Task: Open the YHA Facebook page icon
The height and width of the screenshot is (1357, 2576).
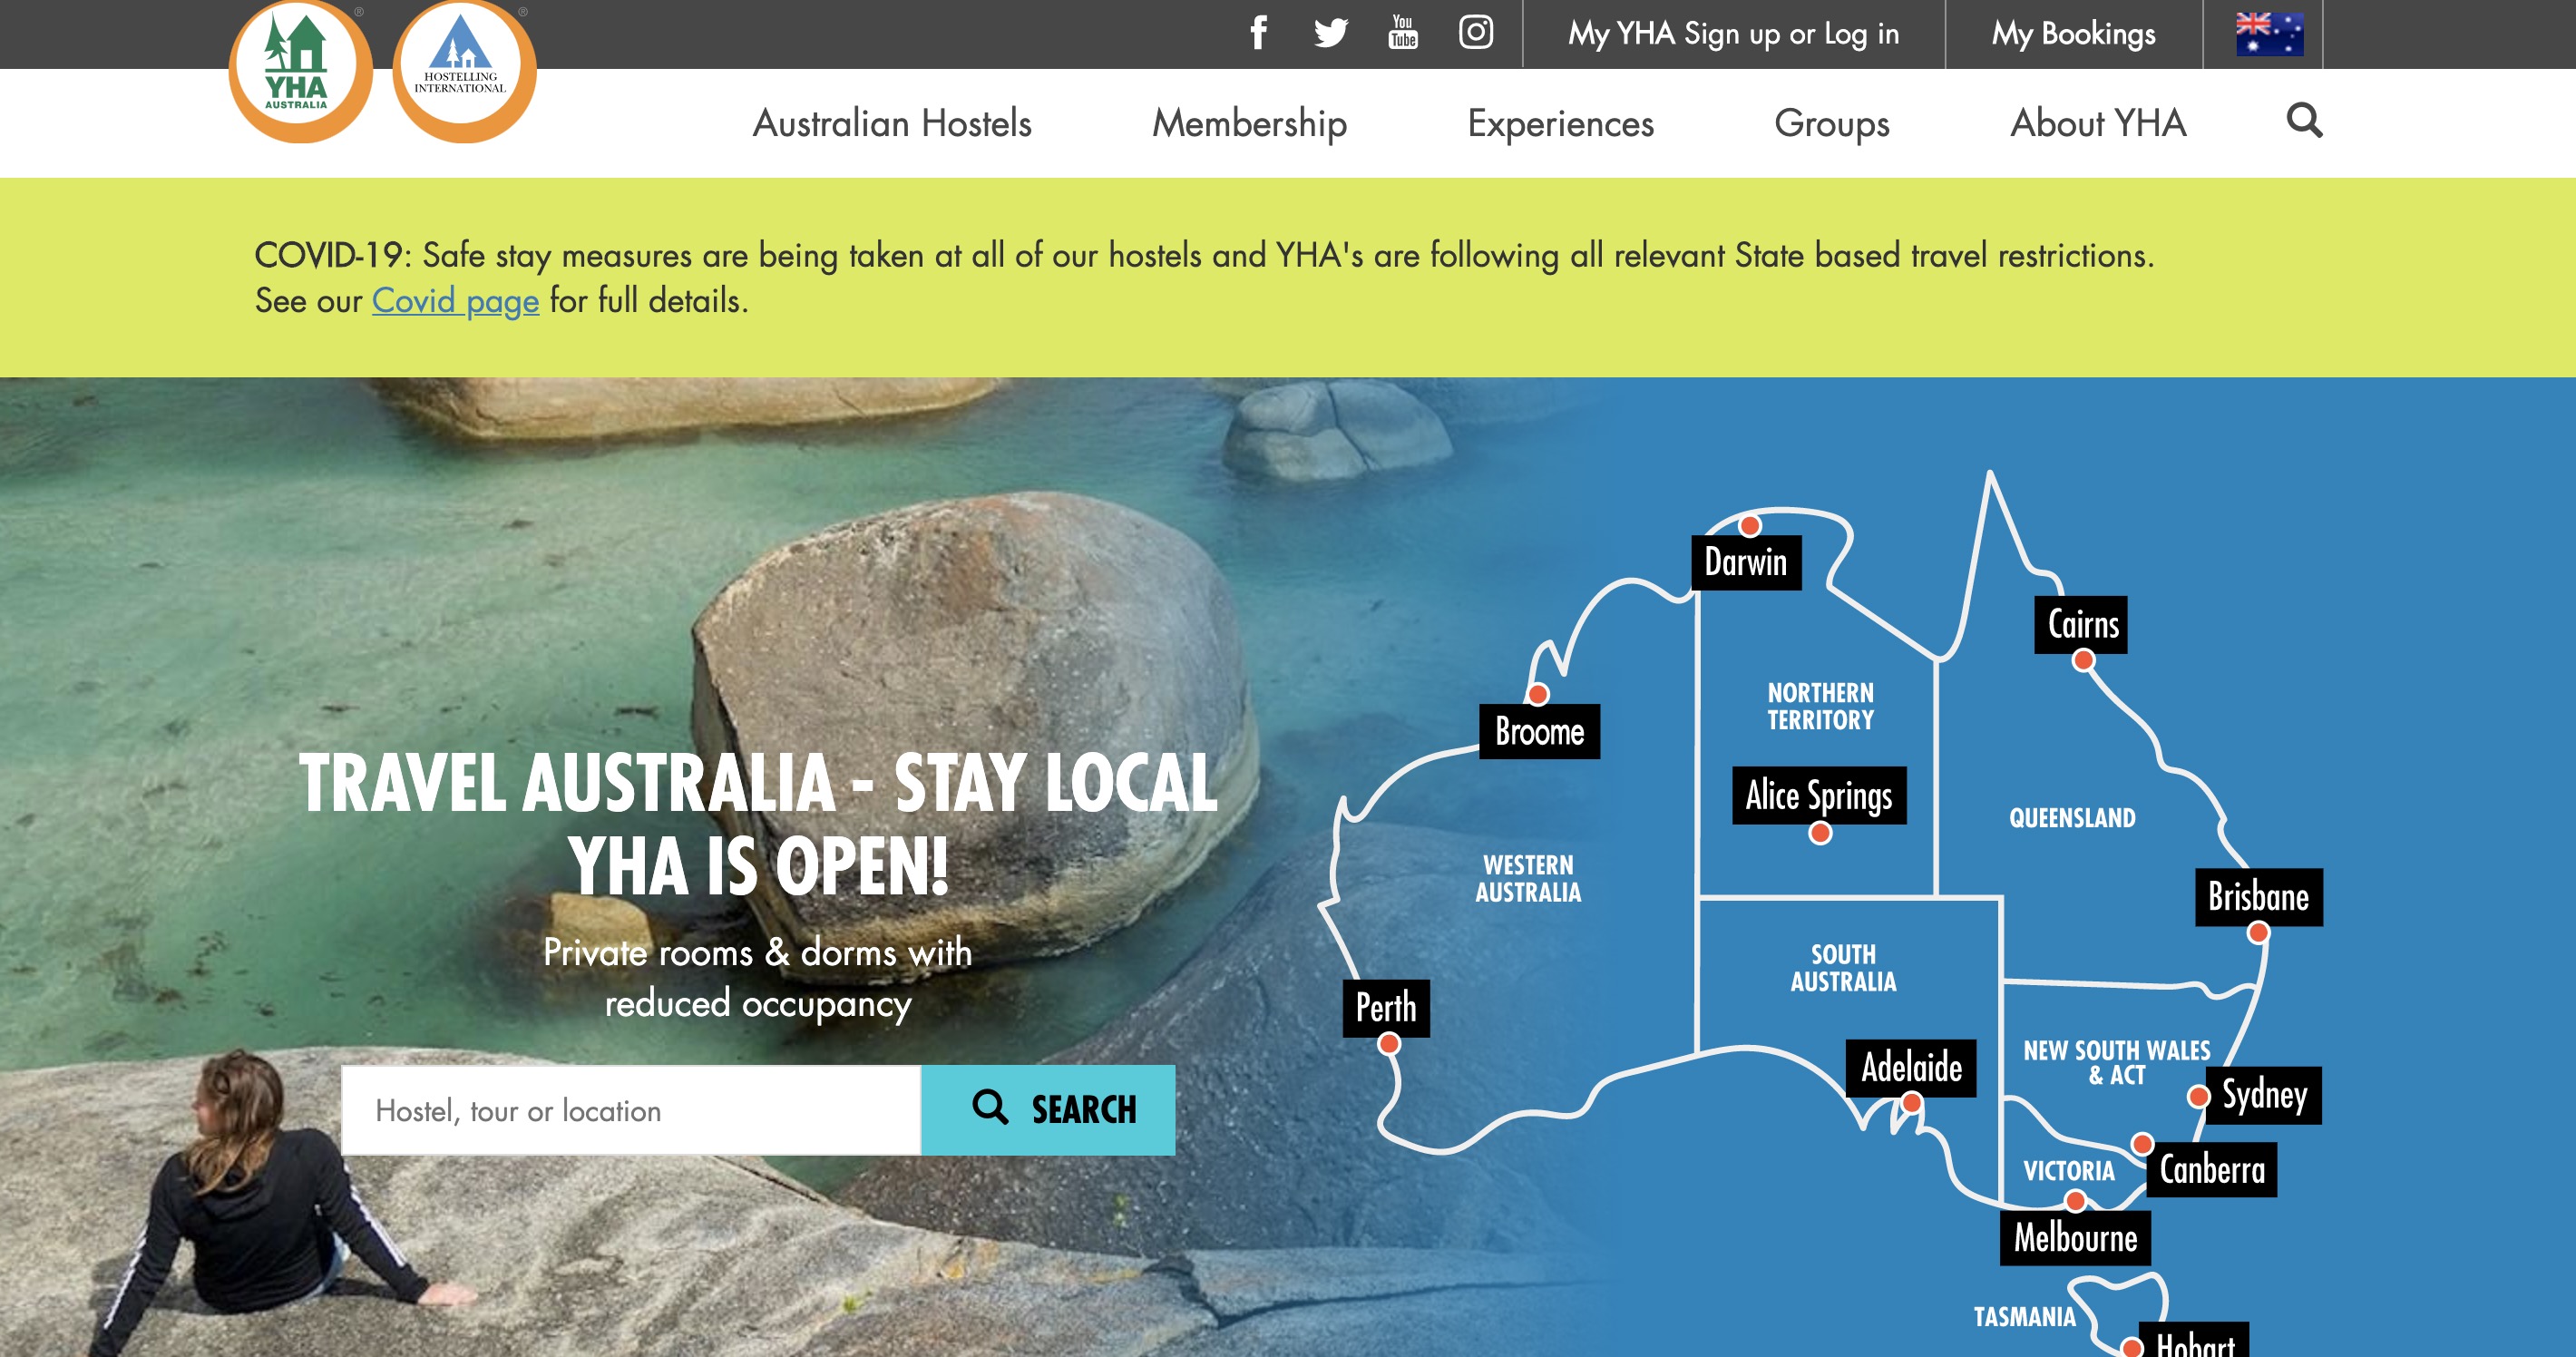Action: pyautogui.click(x=1259, y=32)
